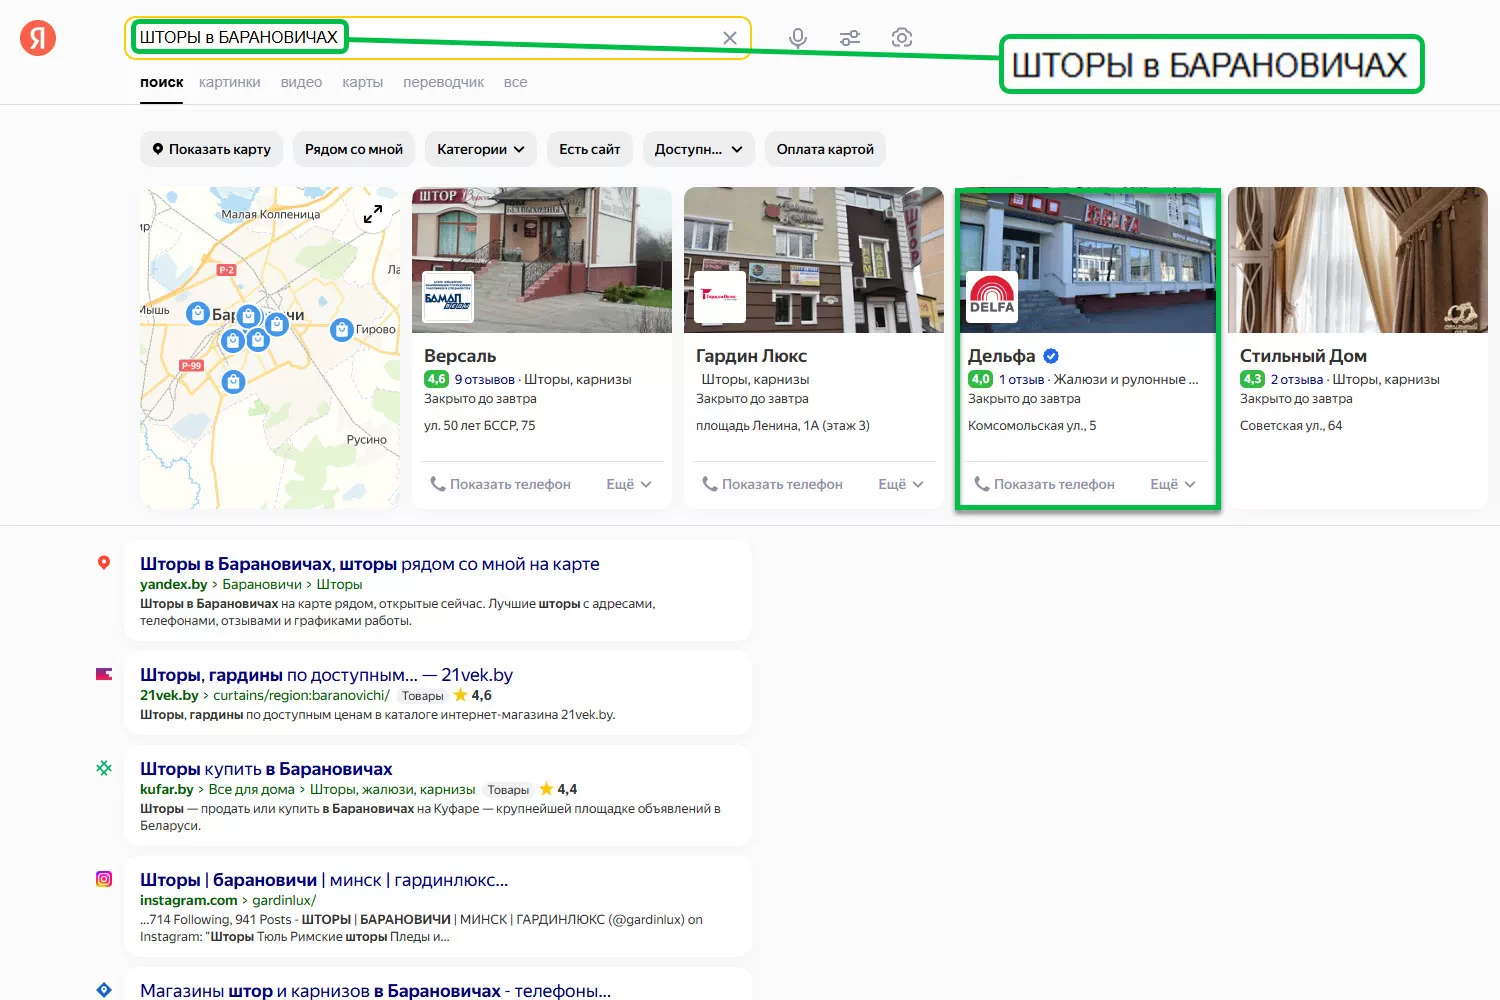Open search settings via the sliders icon
This screenshot has width=1500, height=1000.
pos(850,38)
